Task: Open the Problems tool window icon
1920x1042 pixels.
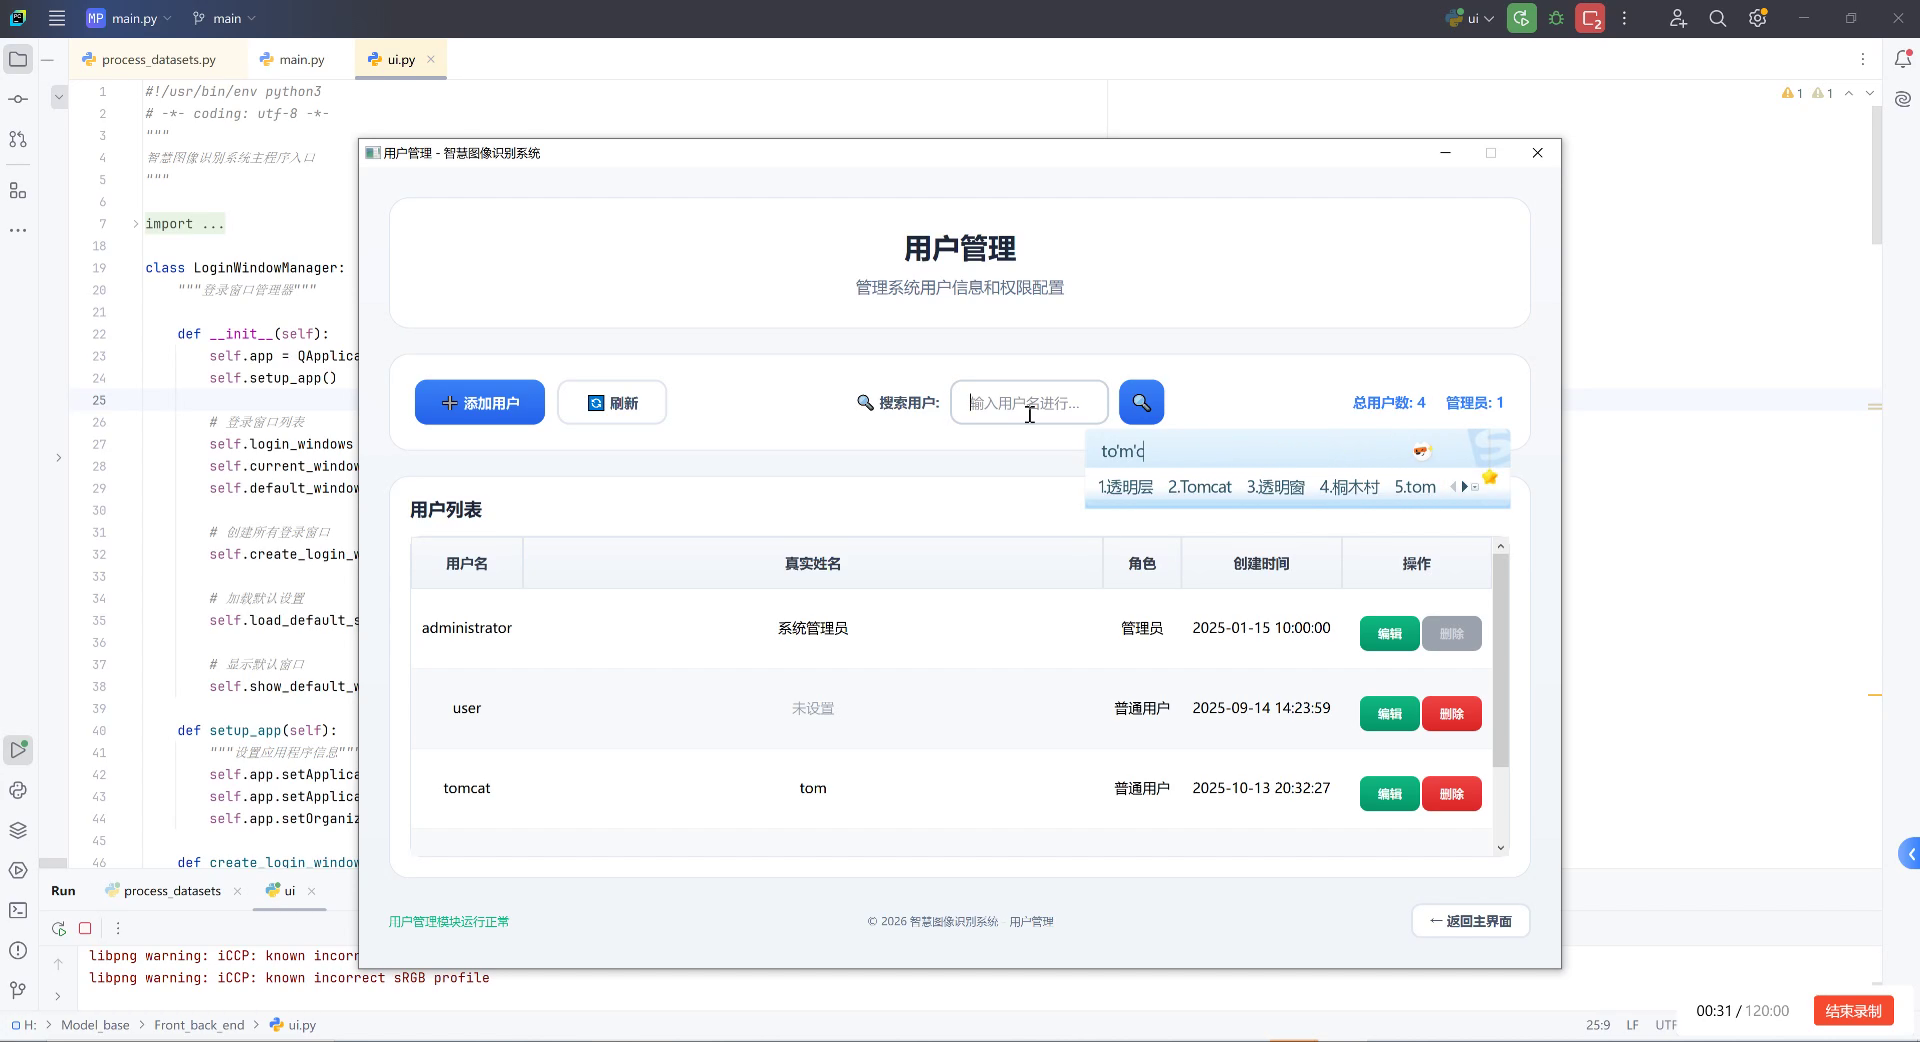Action: click(18, 952)
